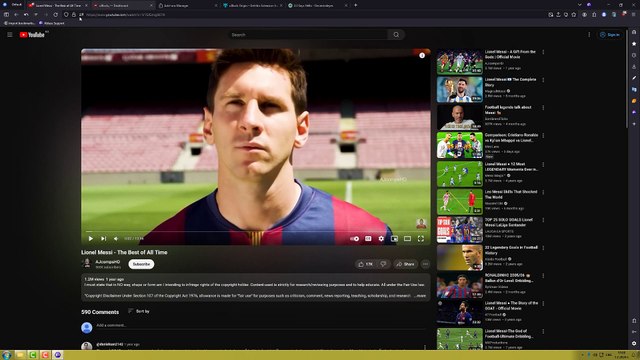
Task: Open options menu for 22 Legendary Goals
Action: coord(543,248)
